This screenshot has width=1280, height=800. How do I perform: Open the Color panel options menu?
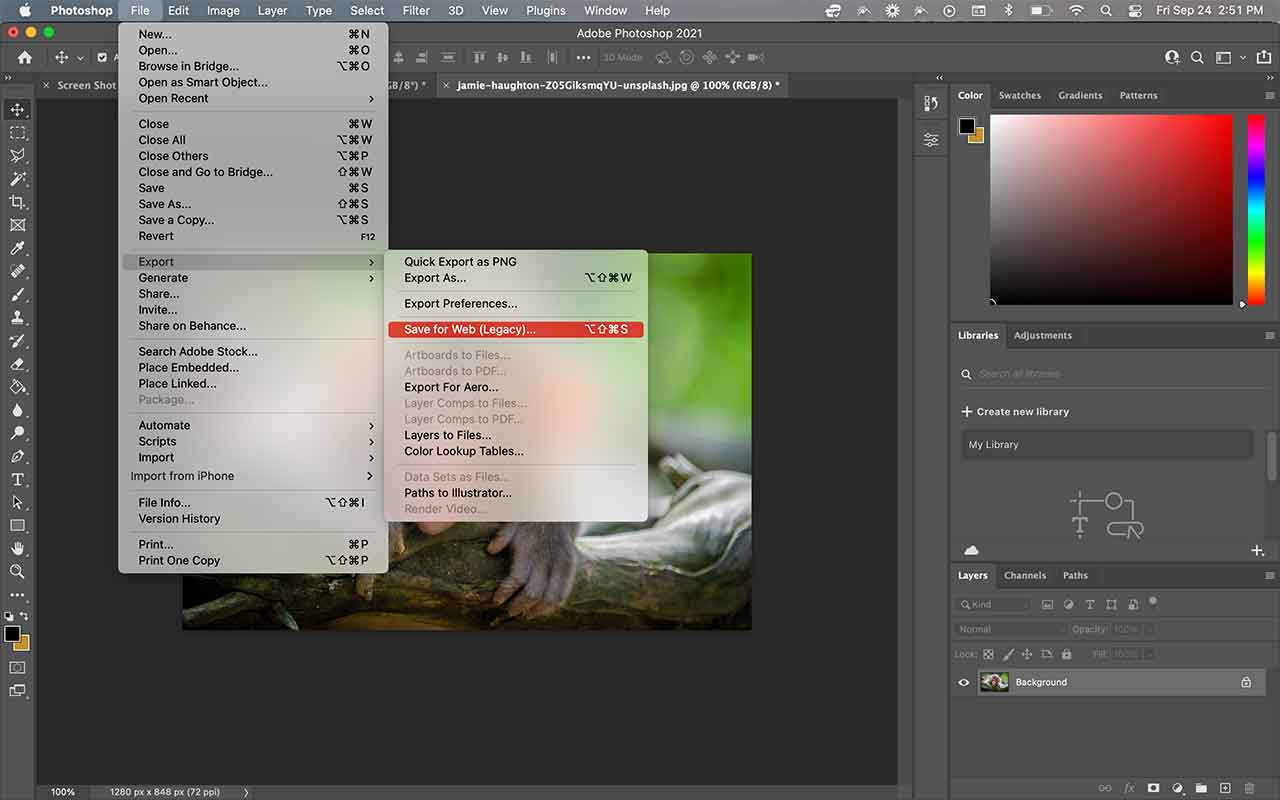(x=1270, y=96)
